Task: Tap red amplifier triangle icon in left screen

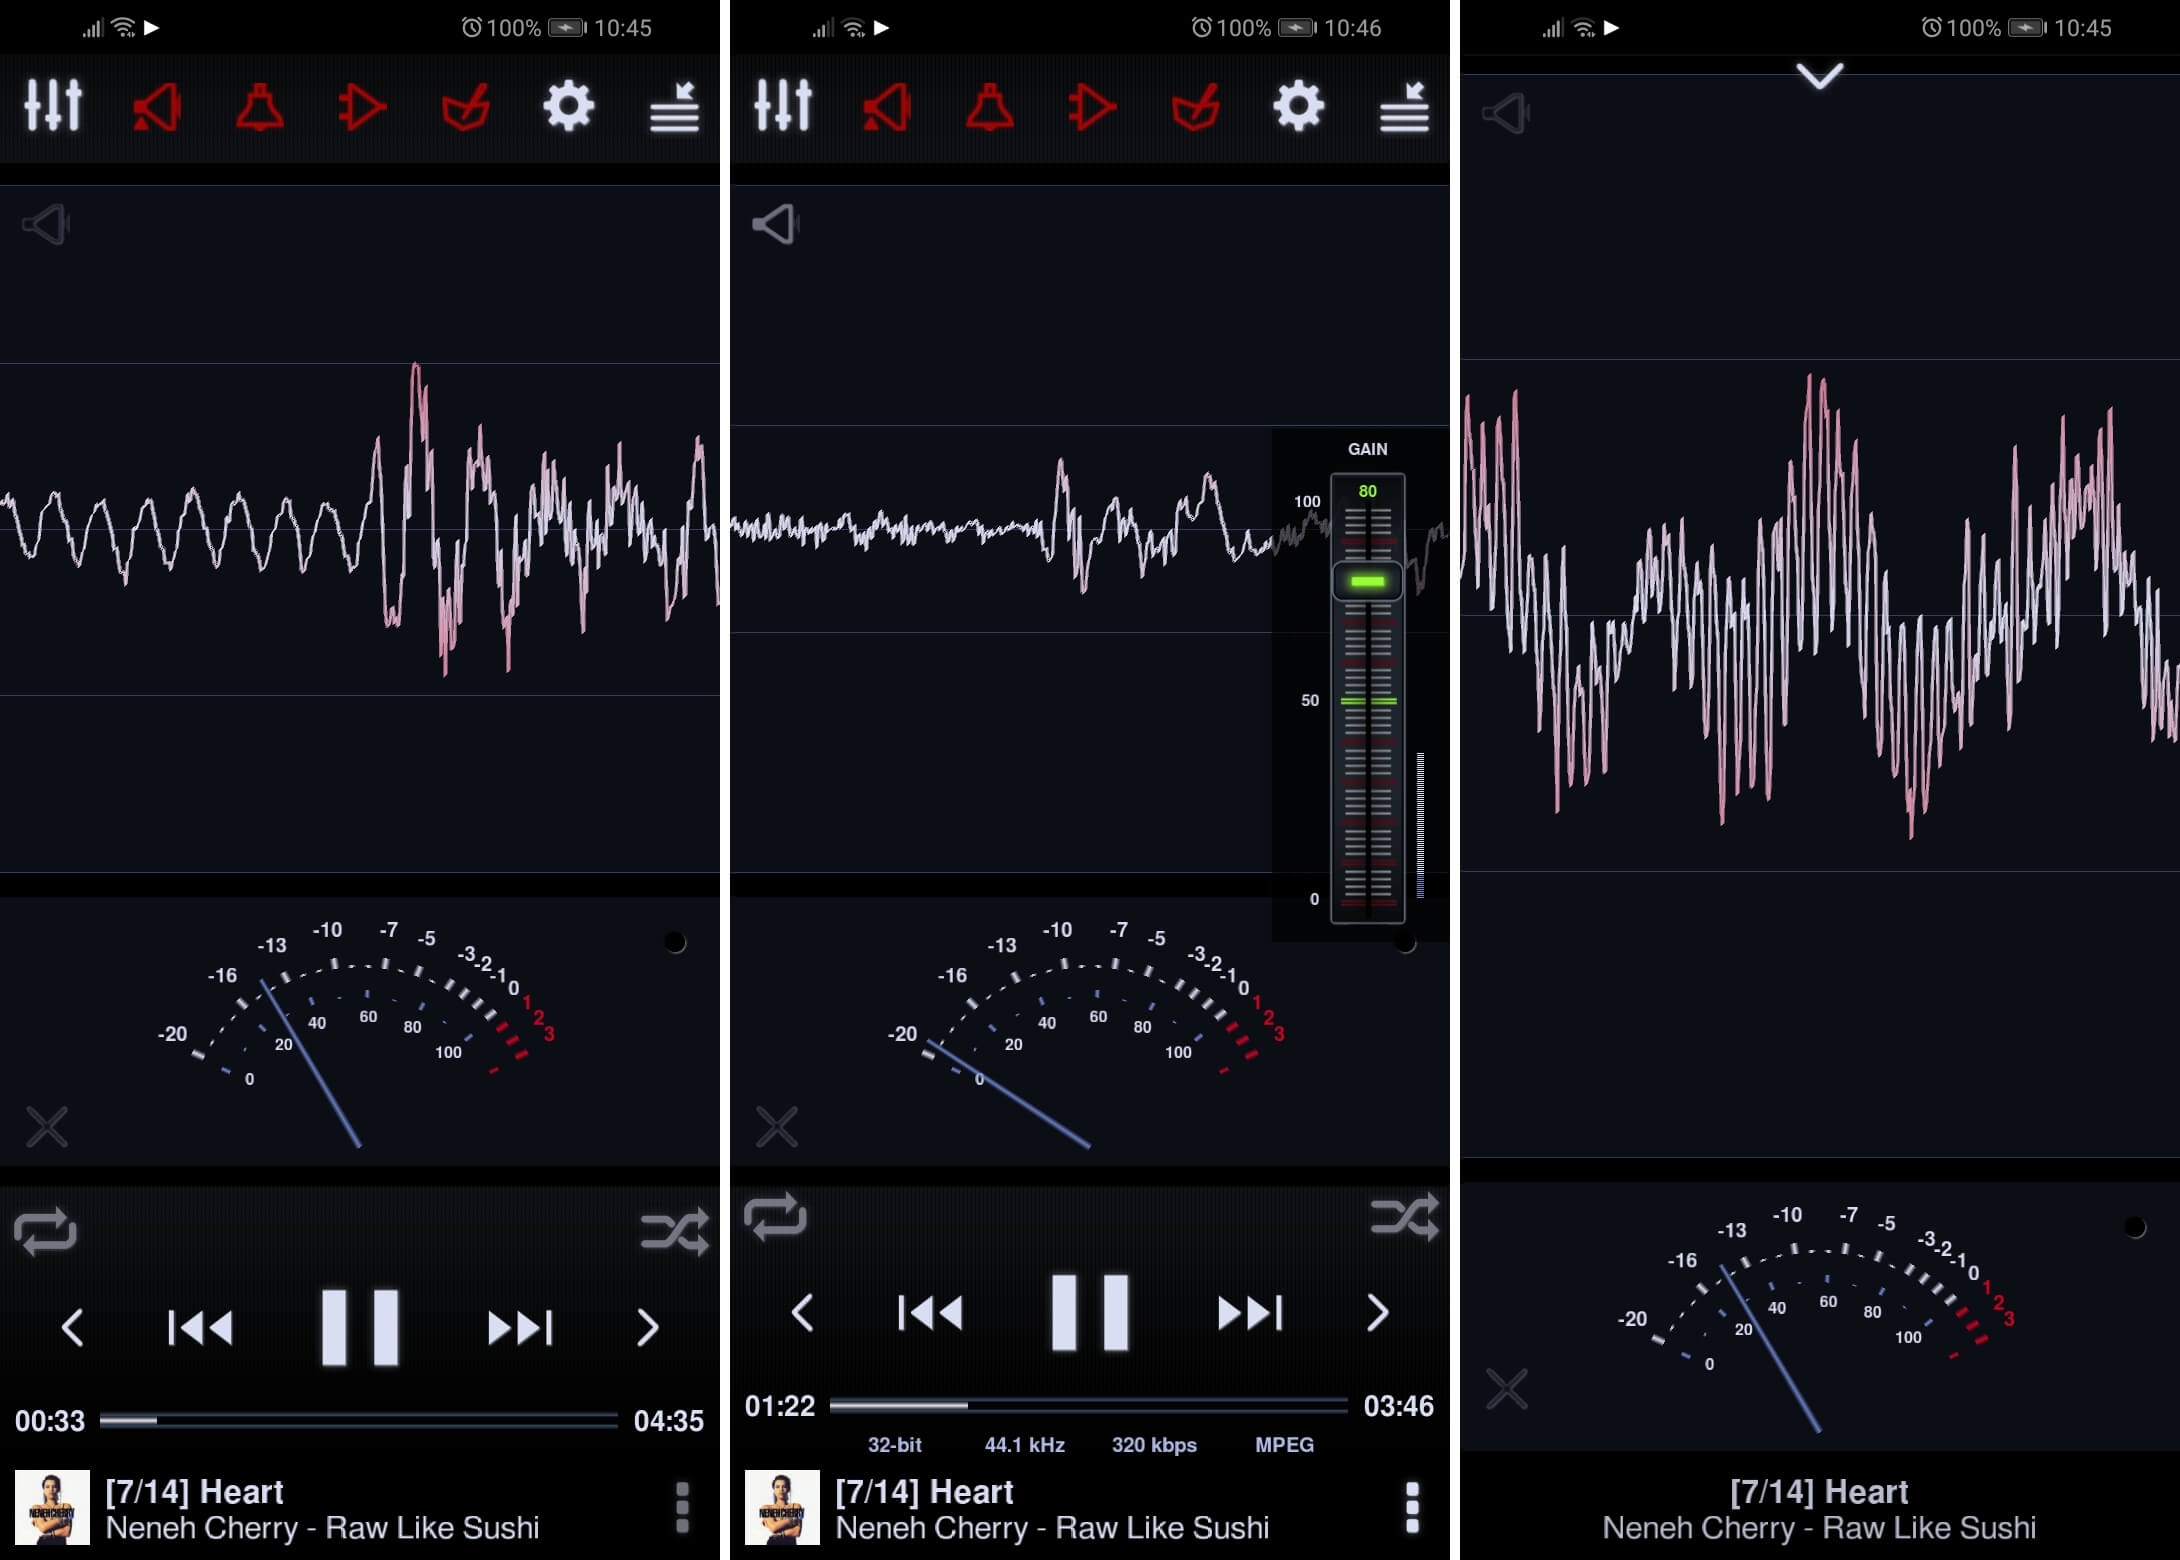Action: coord(362,107)
